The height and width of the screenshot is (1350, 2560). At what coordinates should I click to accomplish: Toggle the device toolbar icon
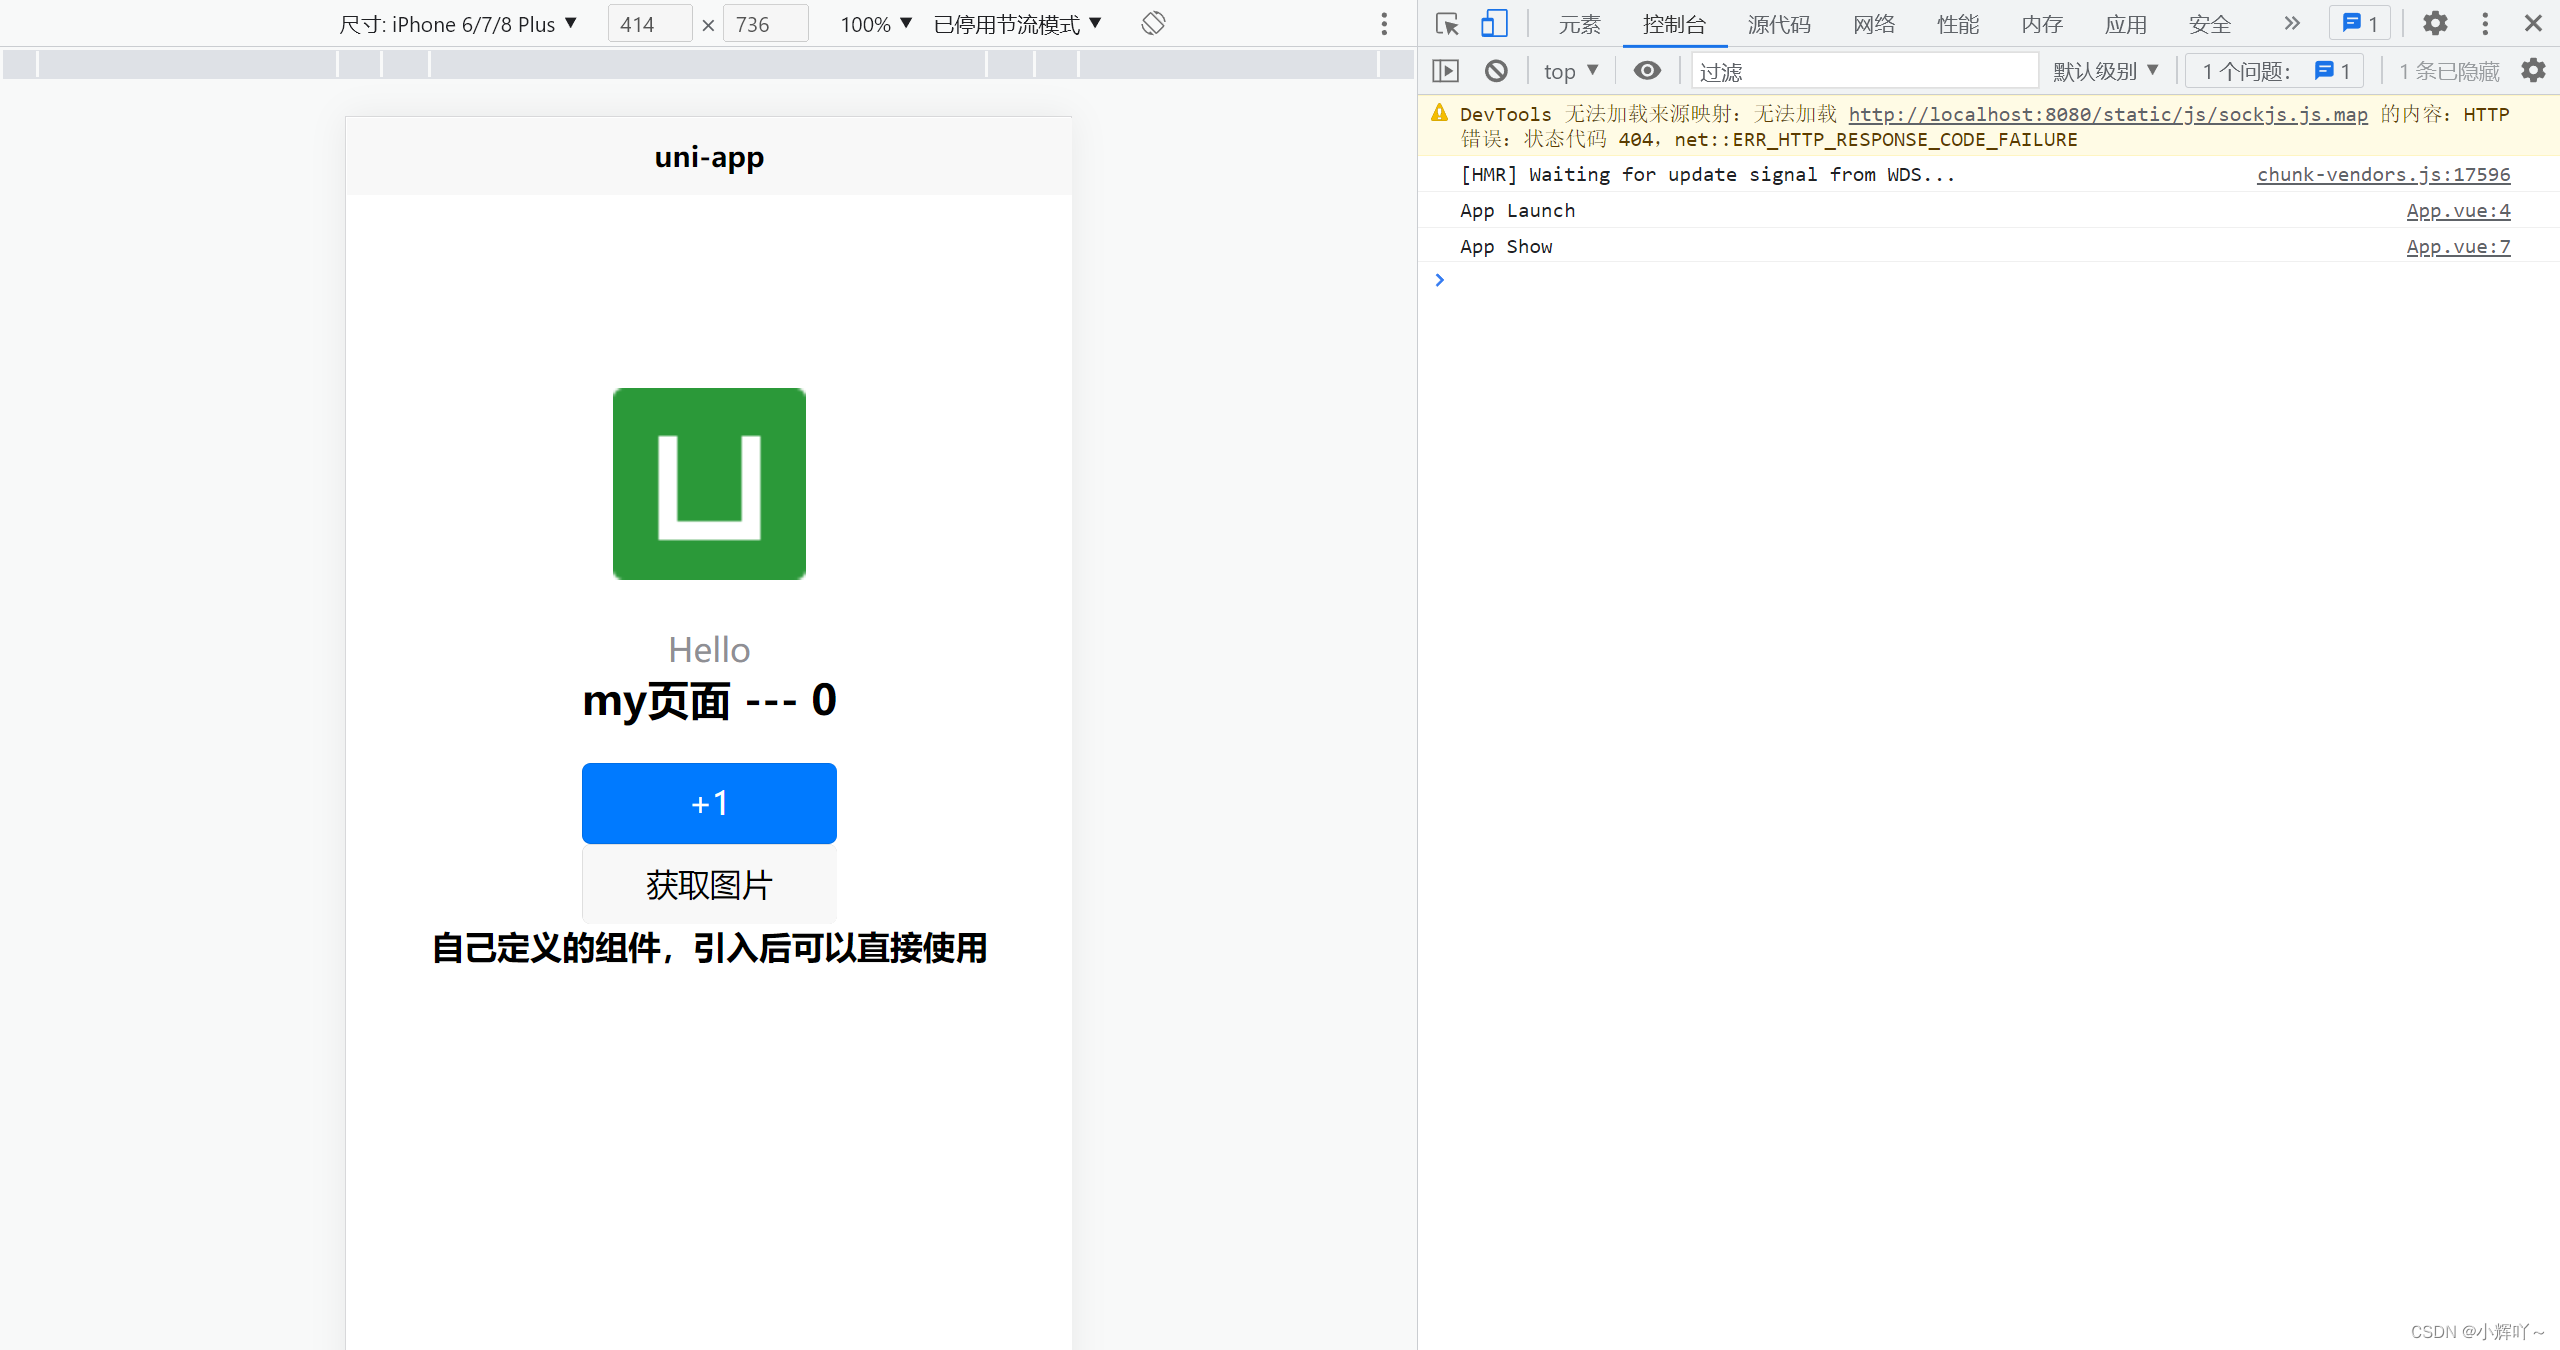1494,24
